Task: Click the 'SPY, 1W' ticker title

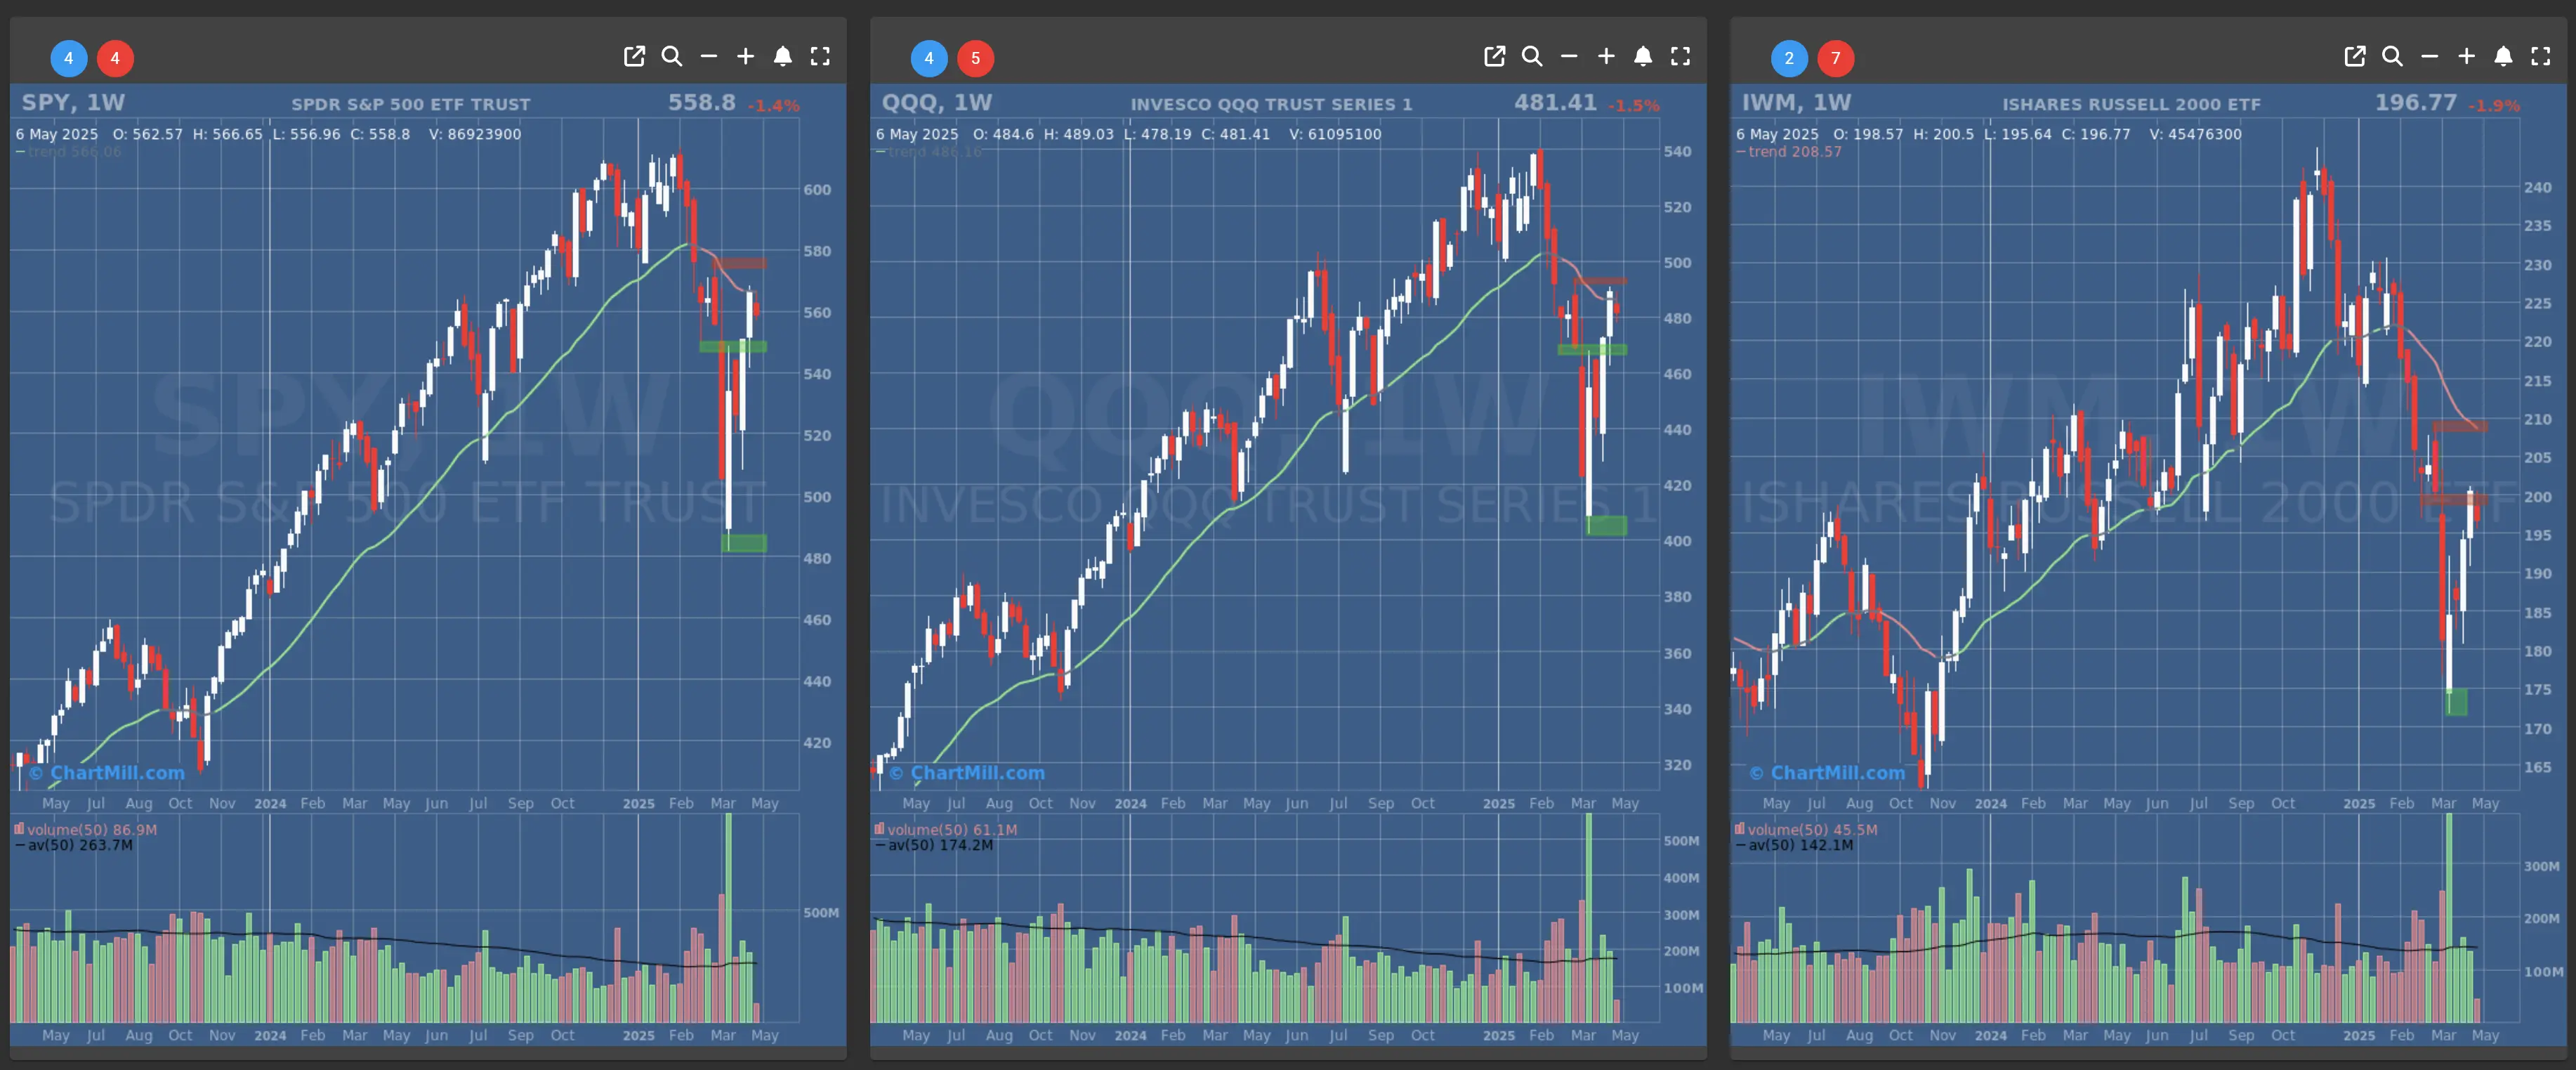Action: 74,103
